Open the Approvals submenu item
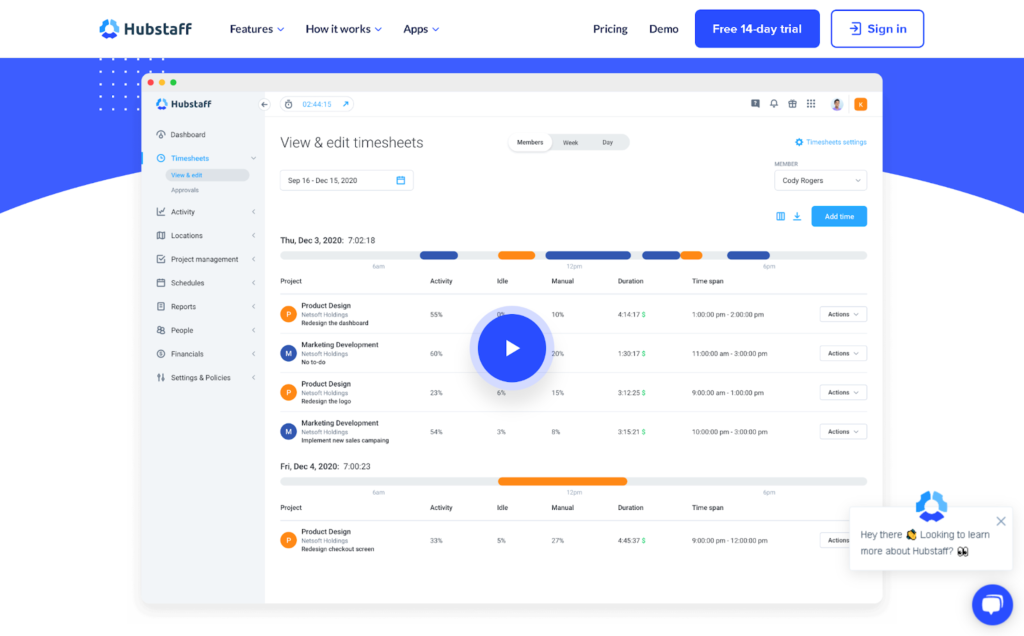Image resolution: width=1024 pixels, height=636 pixels. pyautogui.click(x=185, y=190)
